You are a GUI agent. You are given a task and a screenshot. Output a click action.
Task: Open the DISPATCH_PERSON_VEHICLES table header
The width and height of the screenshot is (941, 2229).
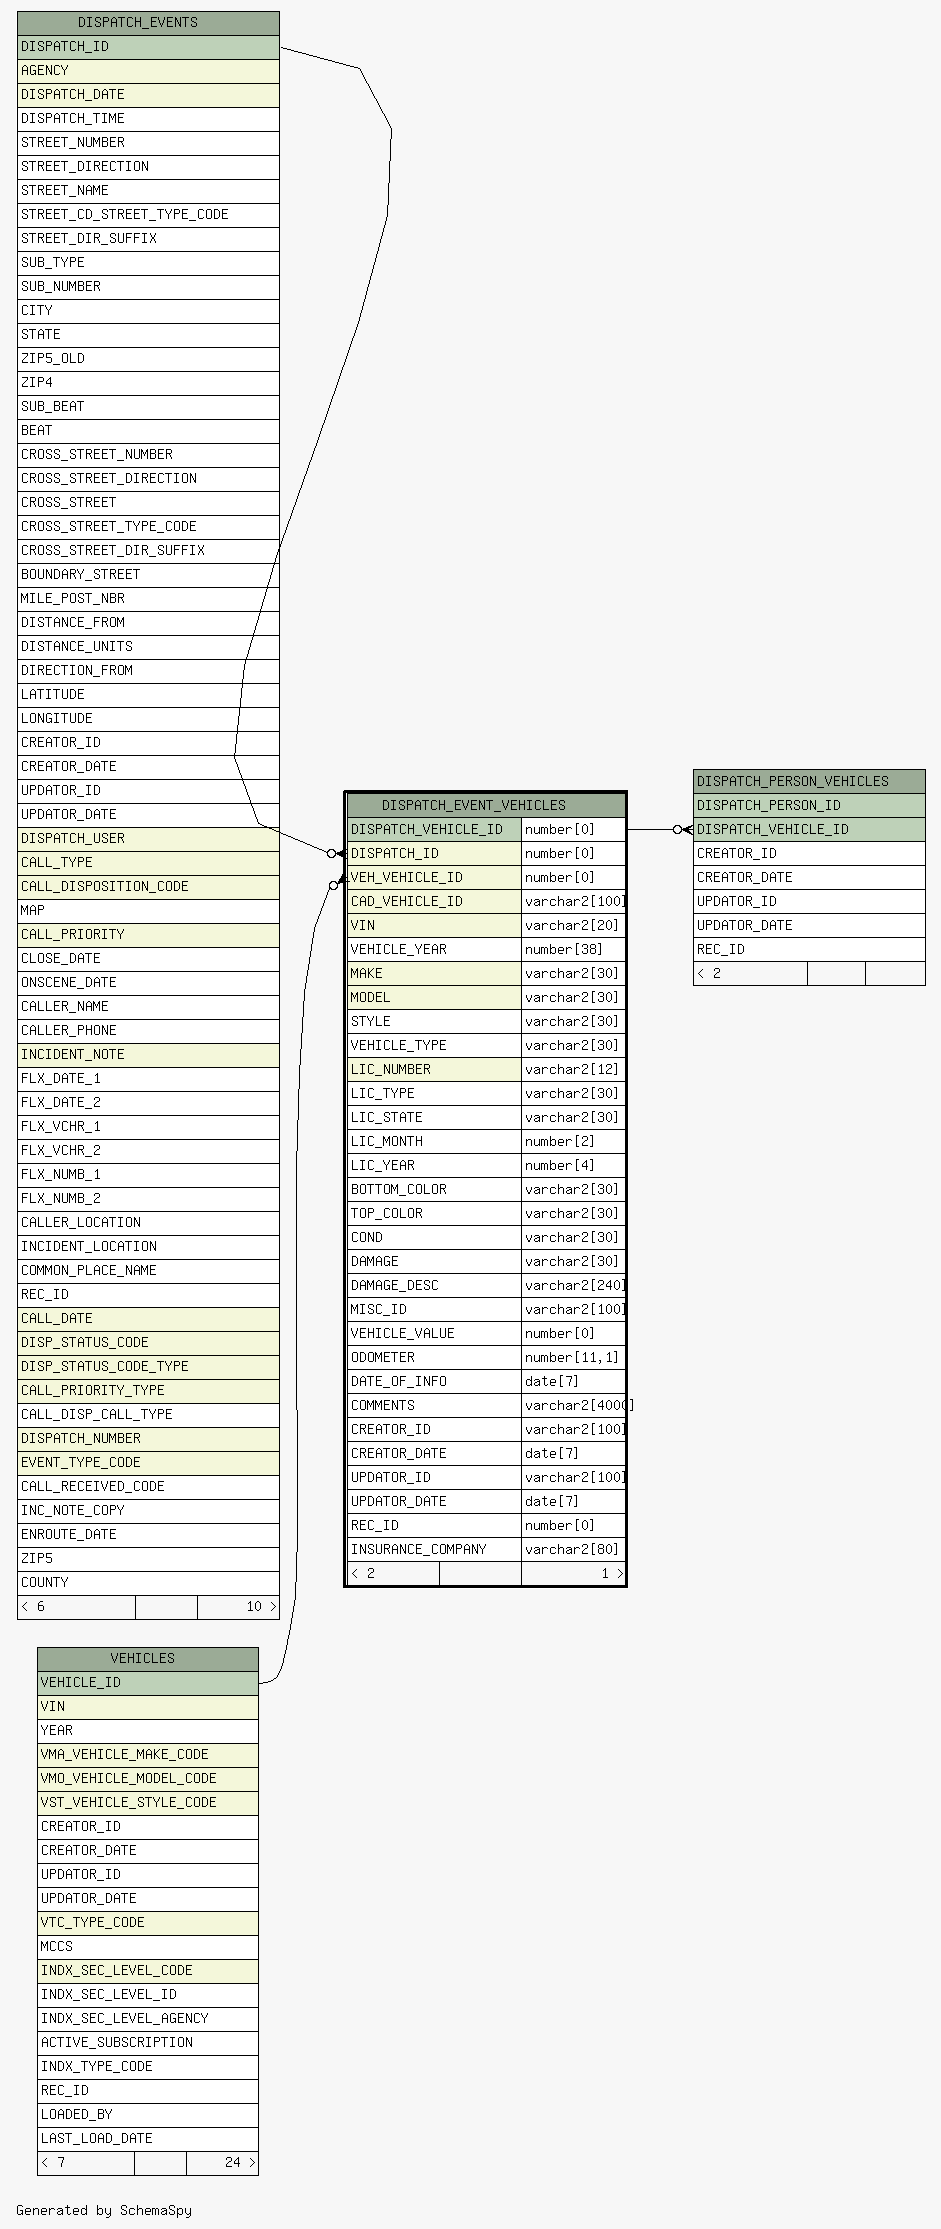pos(809,781)
